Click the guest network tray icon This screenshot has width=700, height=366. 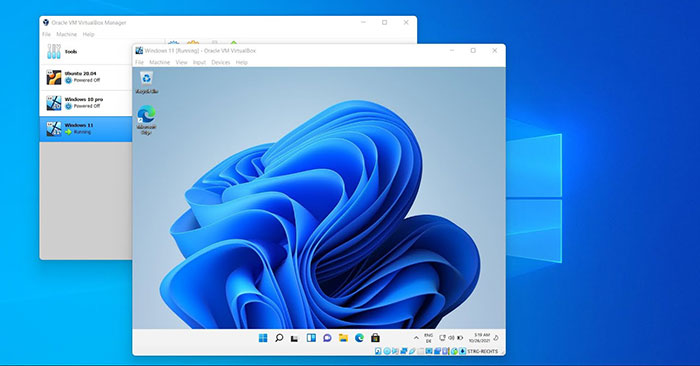click(x=442, y=338)
